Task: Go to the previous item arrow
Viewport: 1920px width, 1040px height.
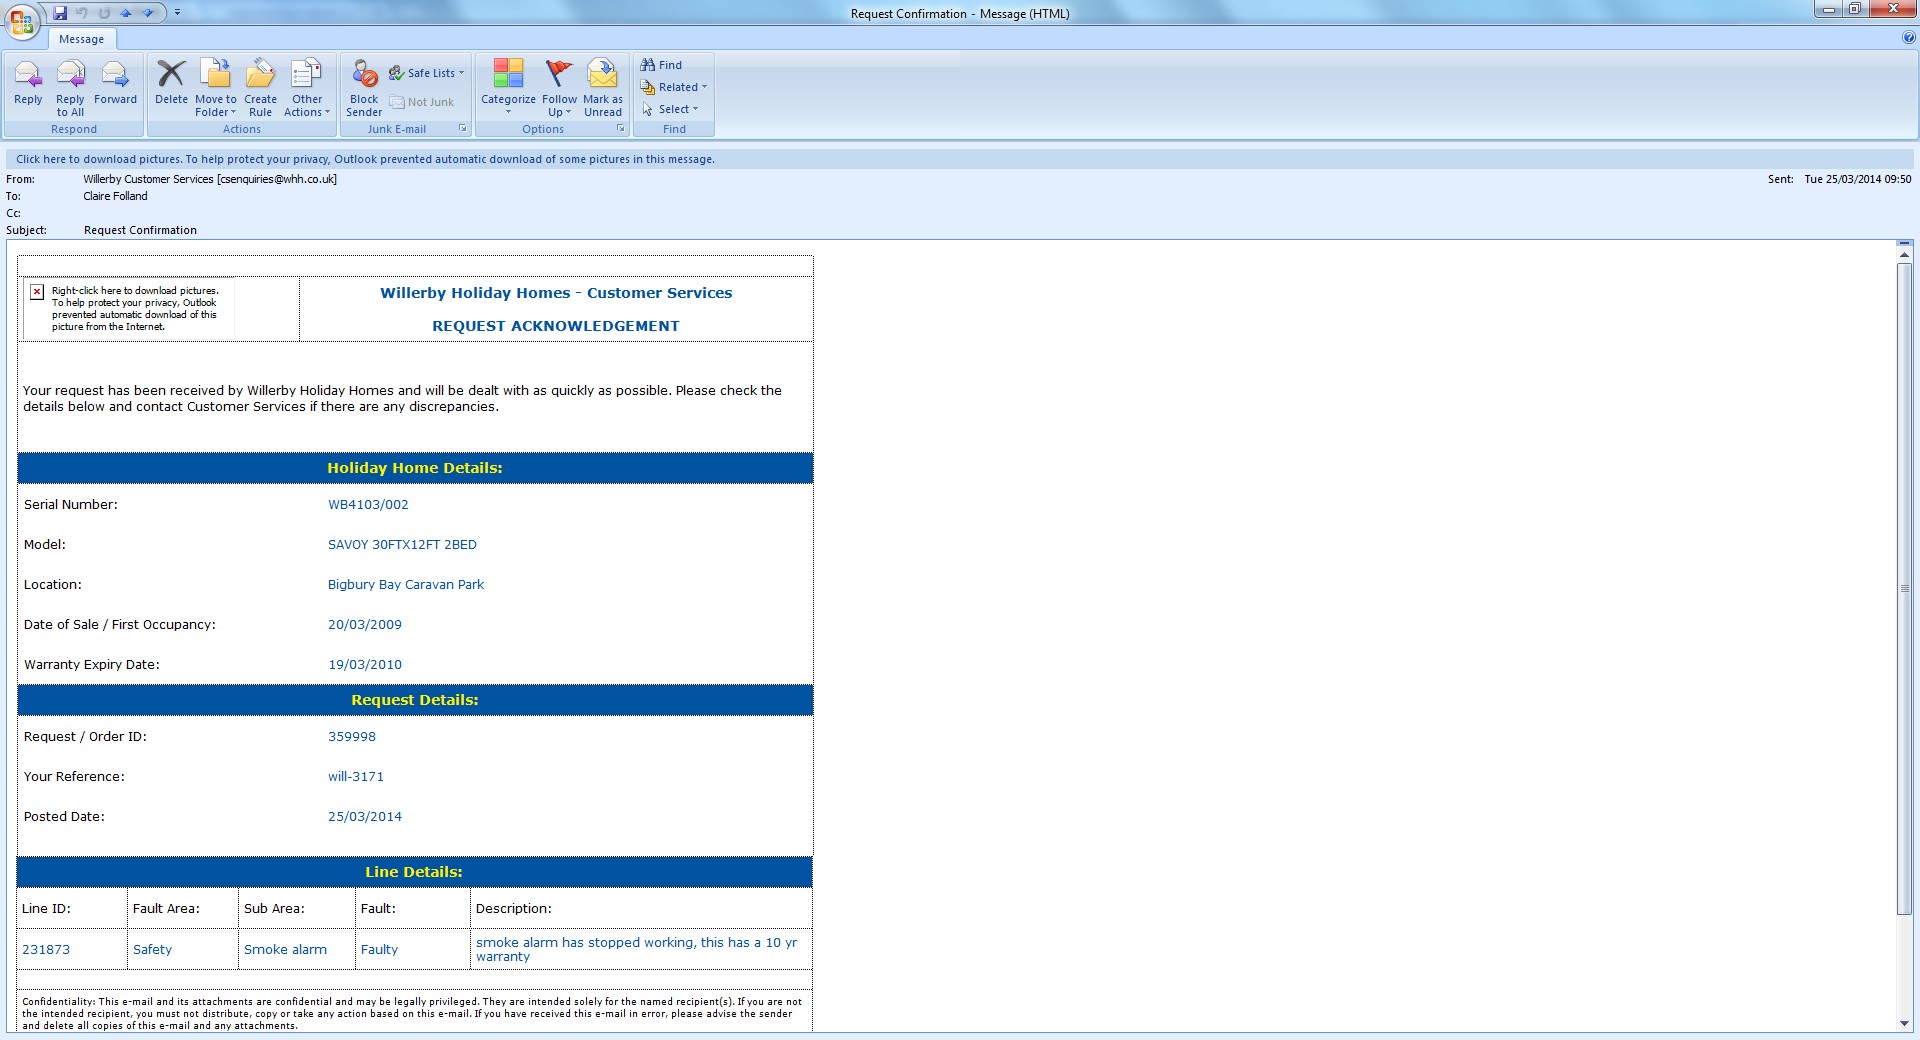Action: (x=126, y=13)
